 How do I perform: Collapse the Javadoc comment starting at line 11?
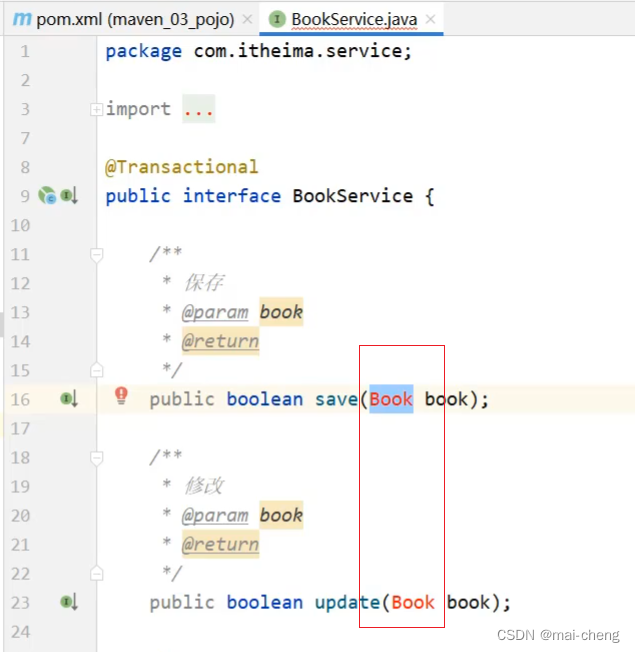point(96,254)
